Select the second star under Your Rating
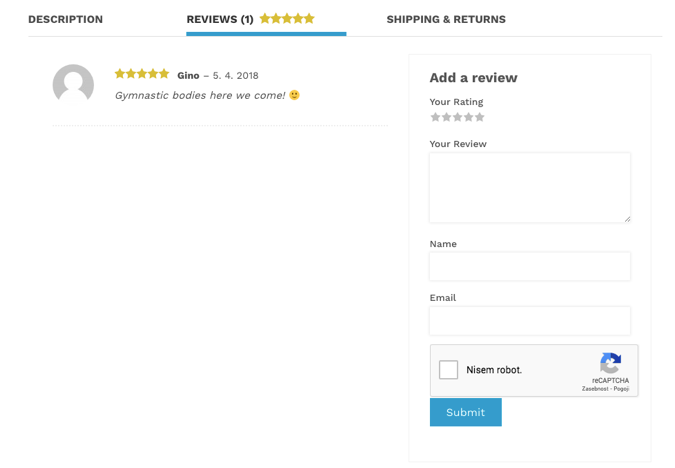 pos(447,117)
